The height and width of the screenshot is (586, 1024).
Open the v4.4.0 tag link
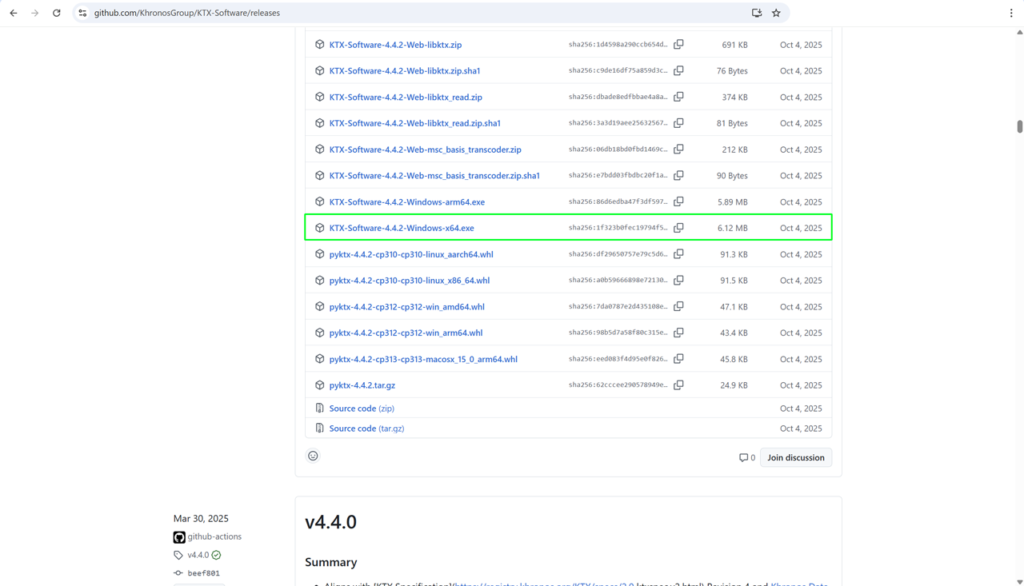click(x=197, y=555)
